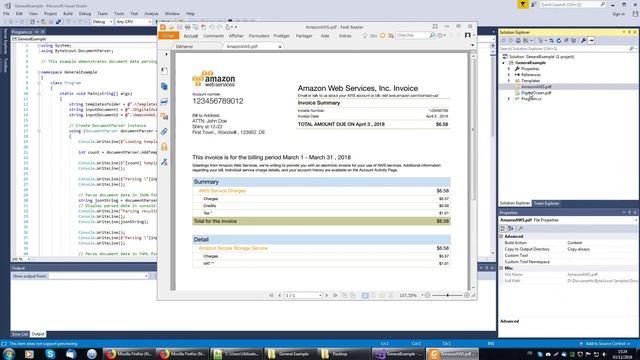Screen dimensions: 640x360
Task: Click the Redo icon in Foxit quick toolbar
Action: (x=220, y=27)
